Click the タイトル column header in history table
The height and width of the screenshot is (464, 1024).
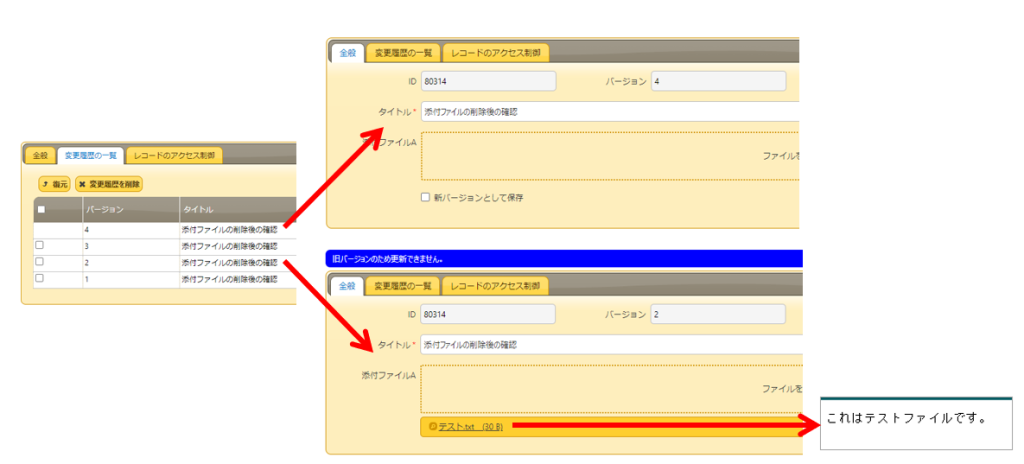point(238,209)
